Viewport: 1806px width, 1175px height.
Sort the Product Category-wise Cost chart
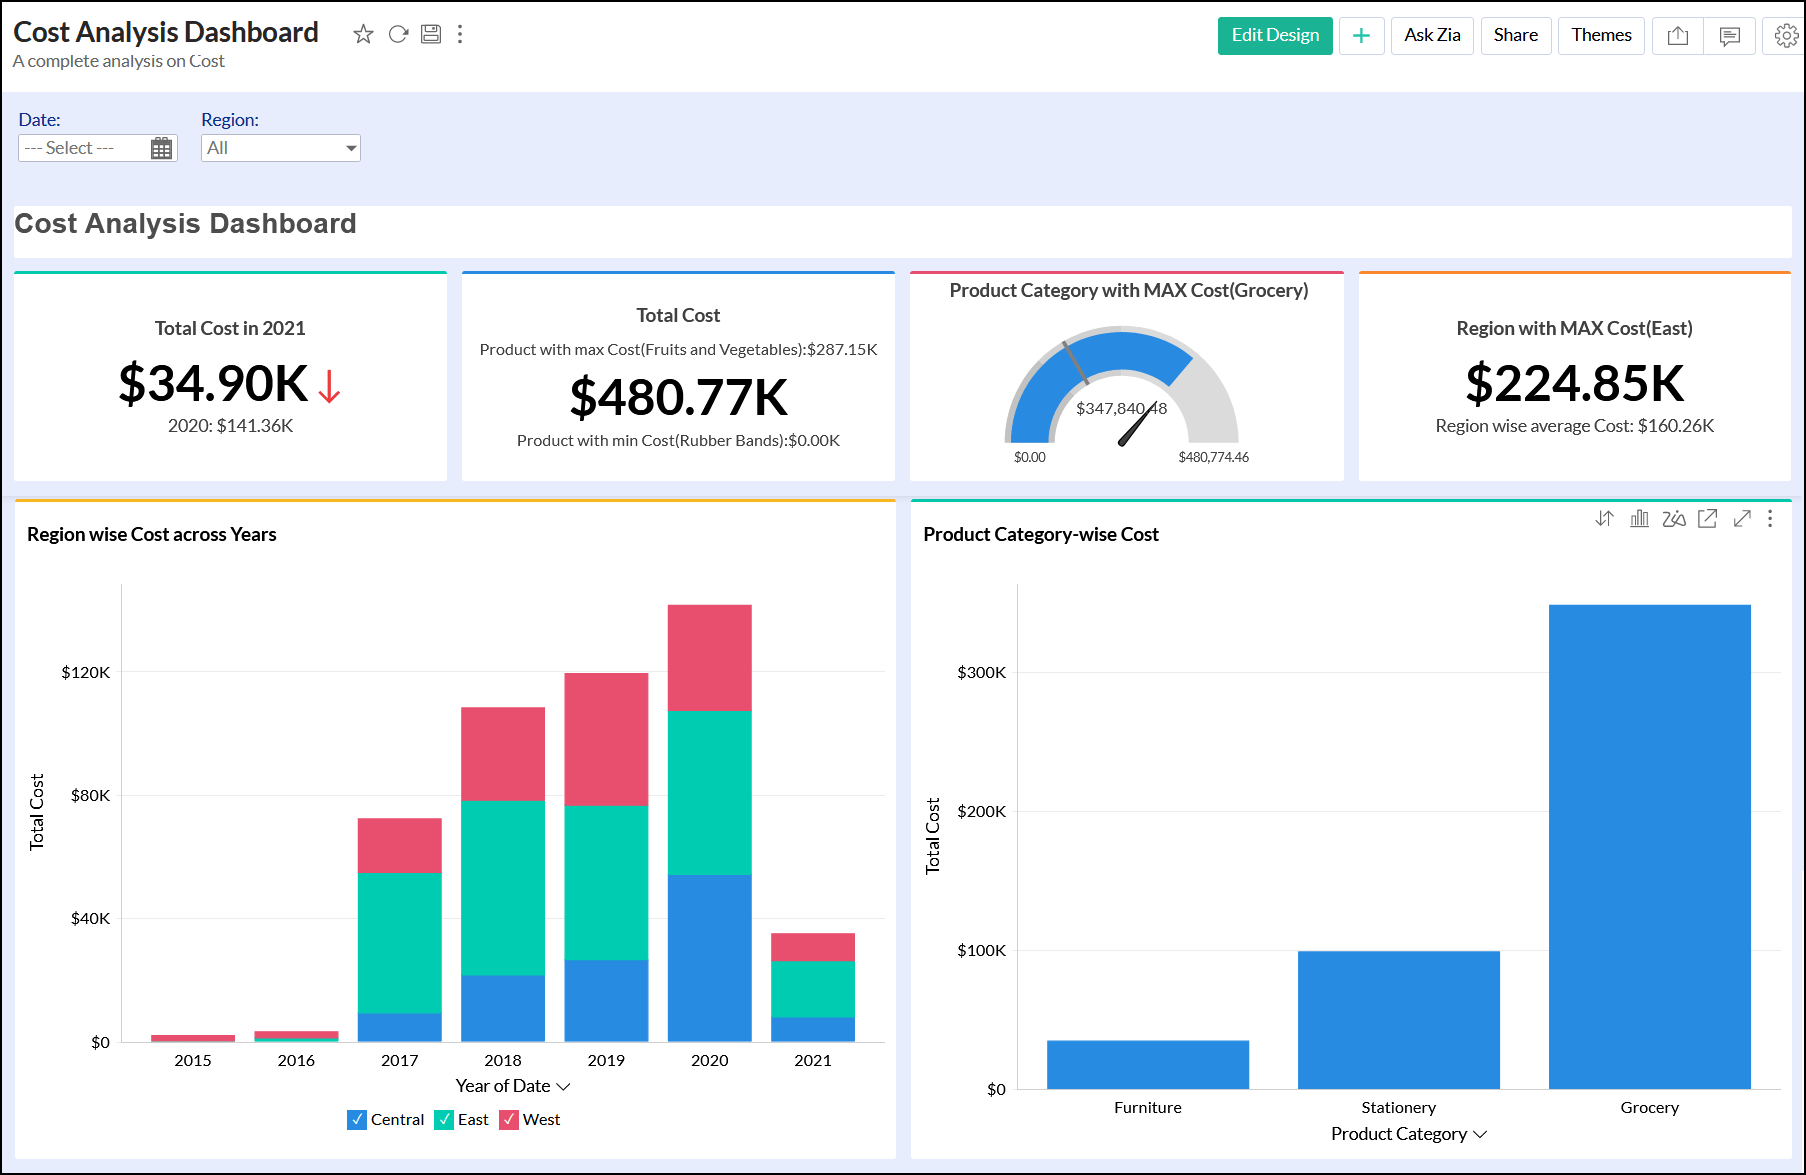click(x=1604, y=518)
